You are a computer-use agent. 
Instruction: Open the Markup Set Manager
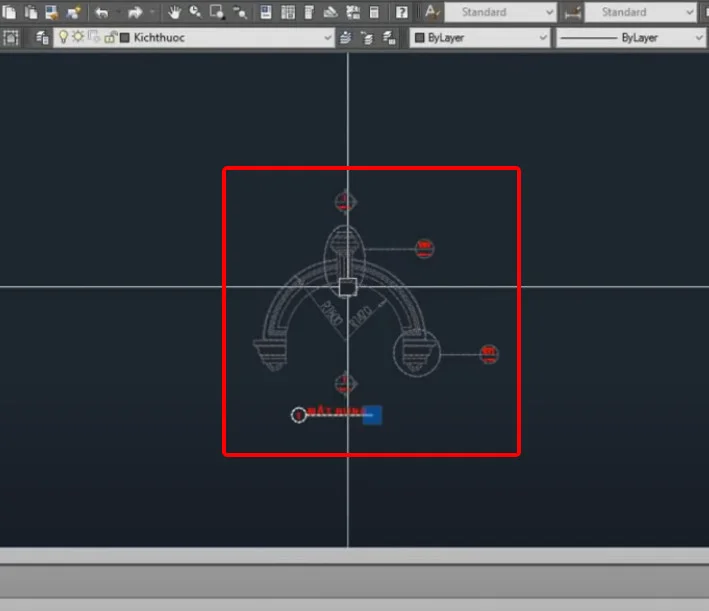pos(353,12)
